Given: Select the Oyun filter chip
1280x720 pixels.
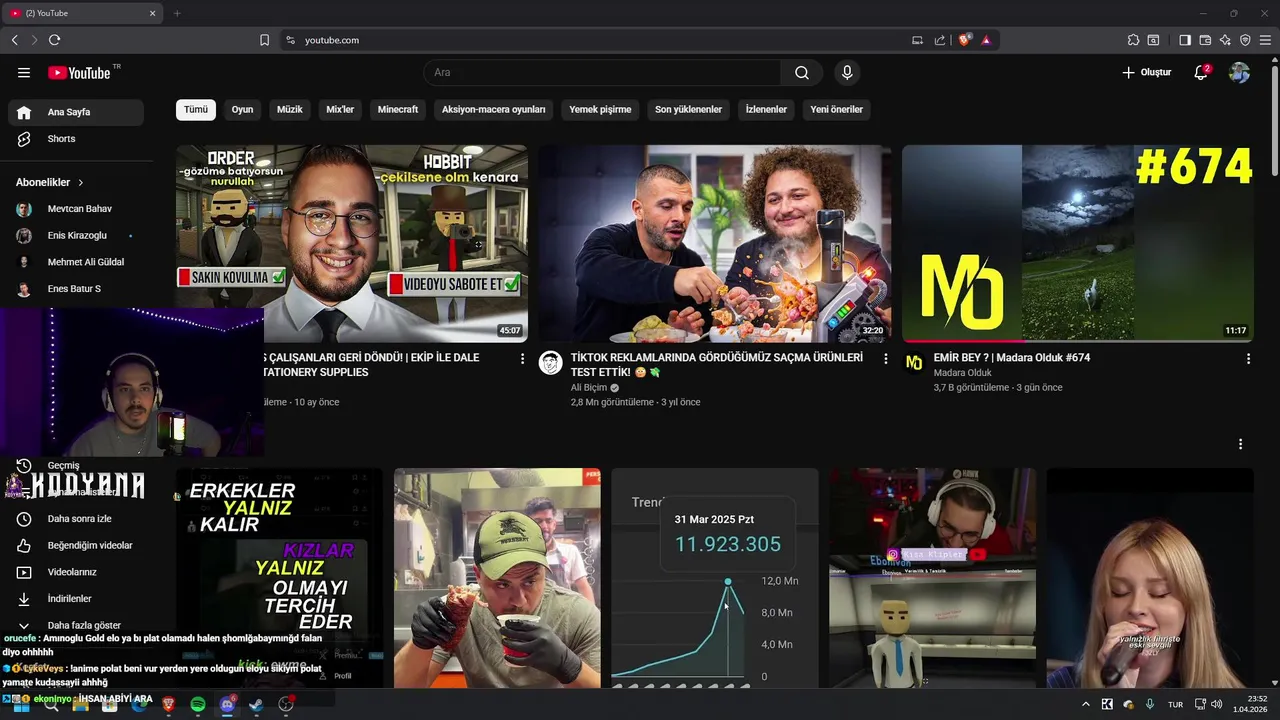Looking at the screenshot, I should pyautogui.click(x=243, y=109).
